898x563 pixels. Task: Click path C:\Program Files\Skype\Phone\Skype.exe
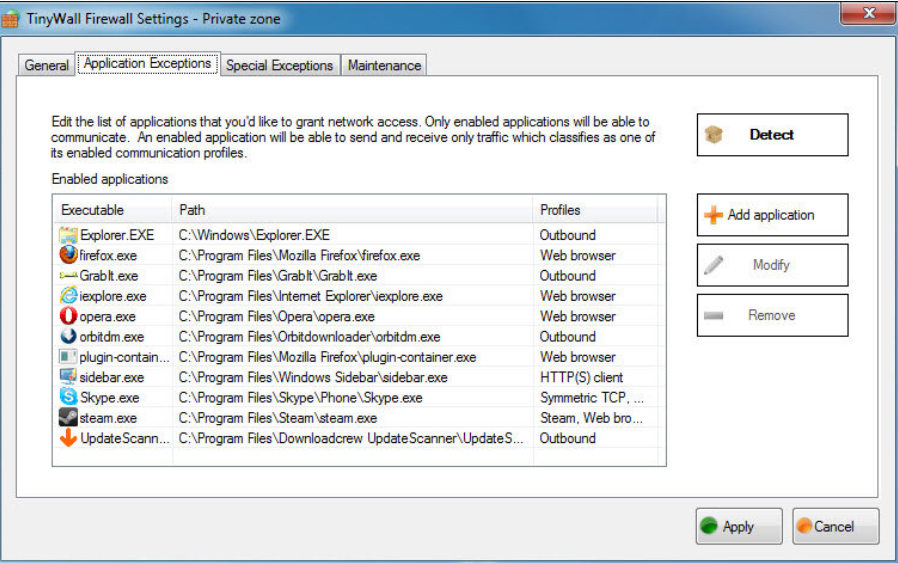pos(301,397)
